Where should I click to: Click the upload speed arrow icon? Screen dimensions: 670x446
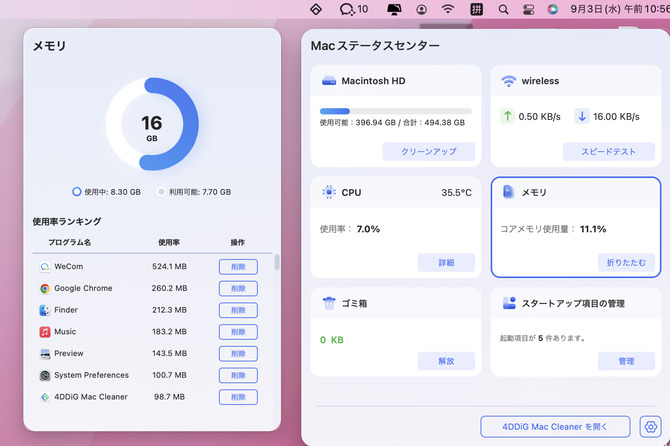click(507, 116)
